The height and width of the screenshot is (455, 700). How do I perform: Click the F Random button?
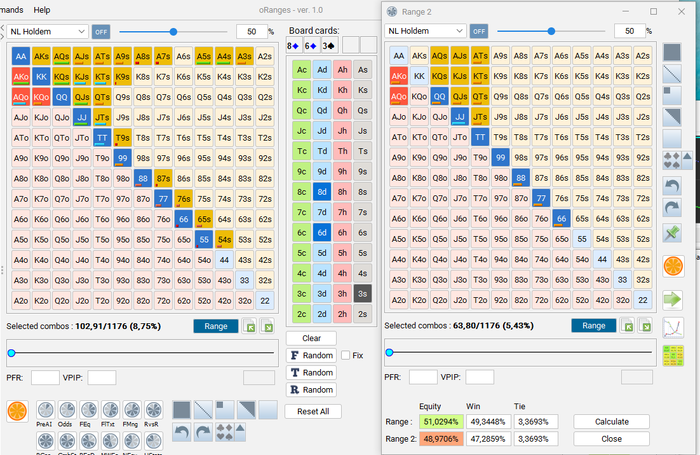(311, 355)
